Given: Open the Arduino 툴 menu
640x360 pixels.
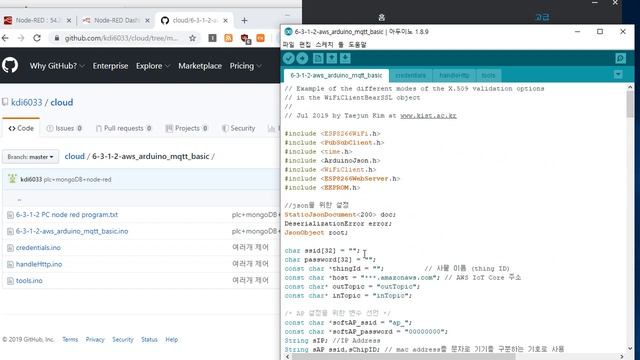Looking at the screenshot, I should click(x=341, y=44).
